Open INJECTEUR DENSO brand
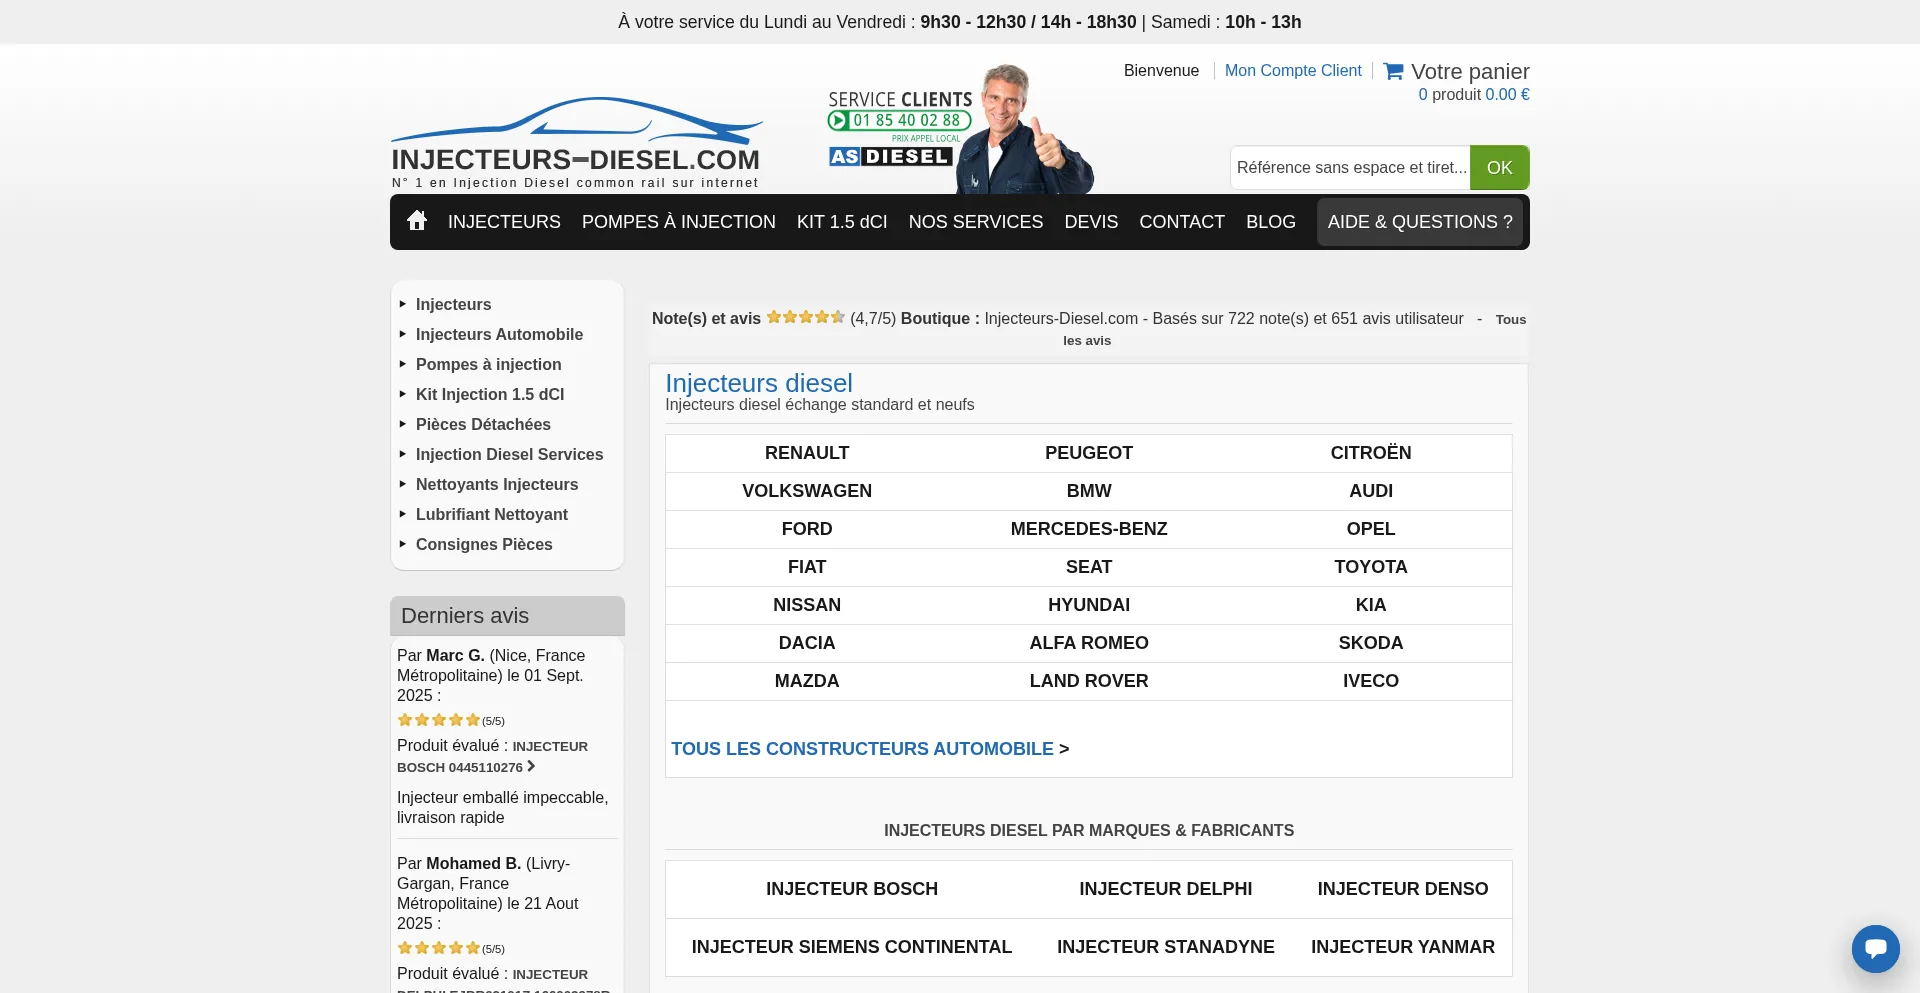The image size is (1920, 993). point(1403,889)
